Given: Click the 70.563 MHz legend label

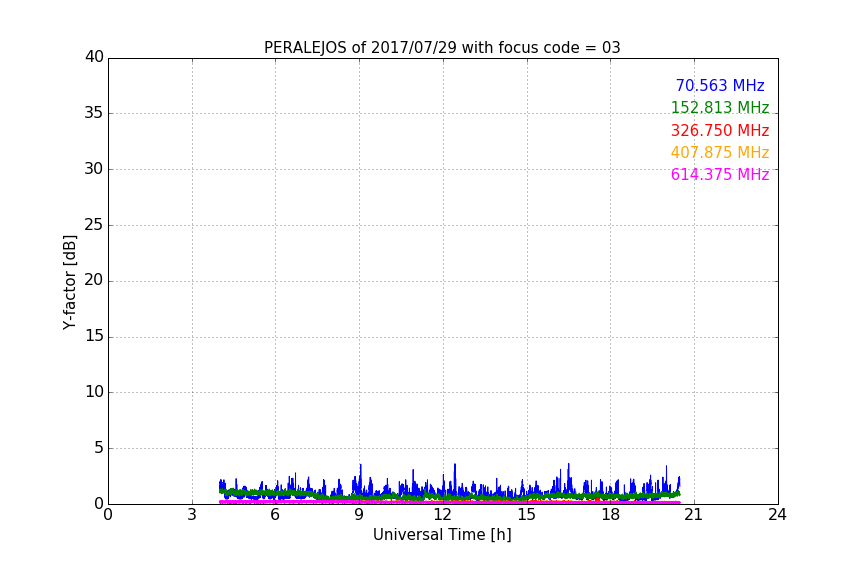Looking at the screenshot, I should pyautogui.click(x=720, y=86).
